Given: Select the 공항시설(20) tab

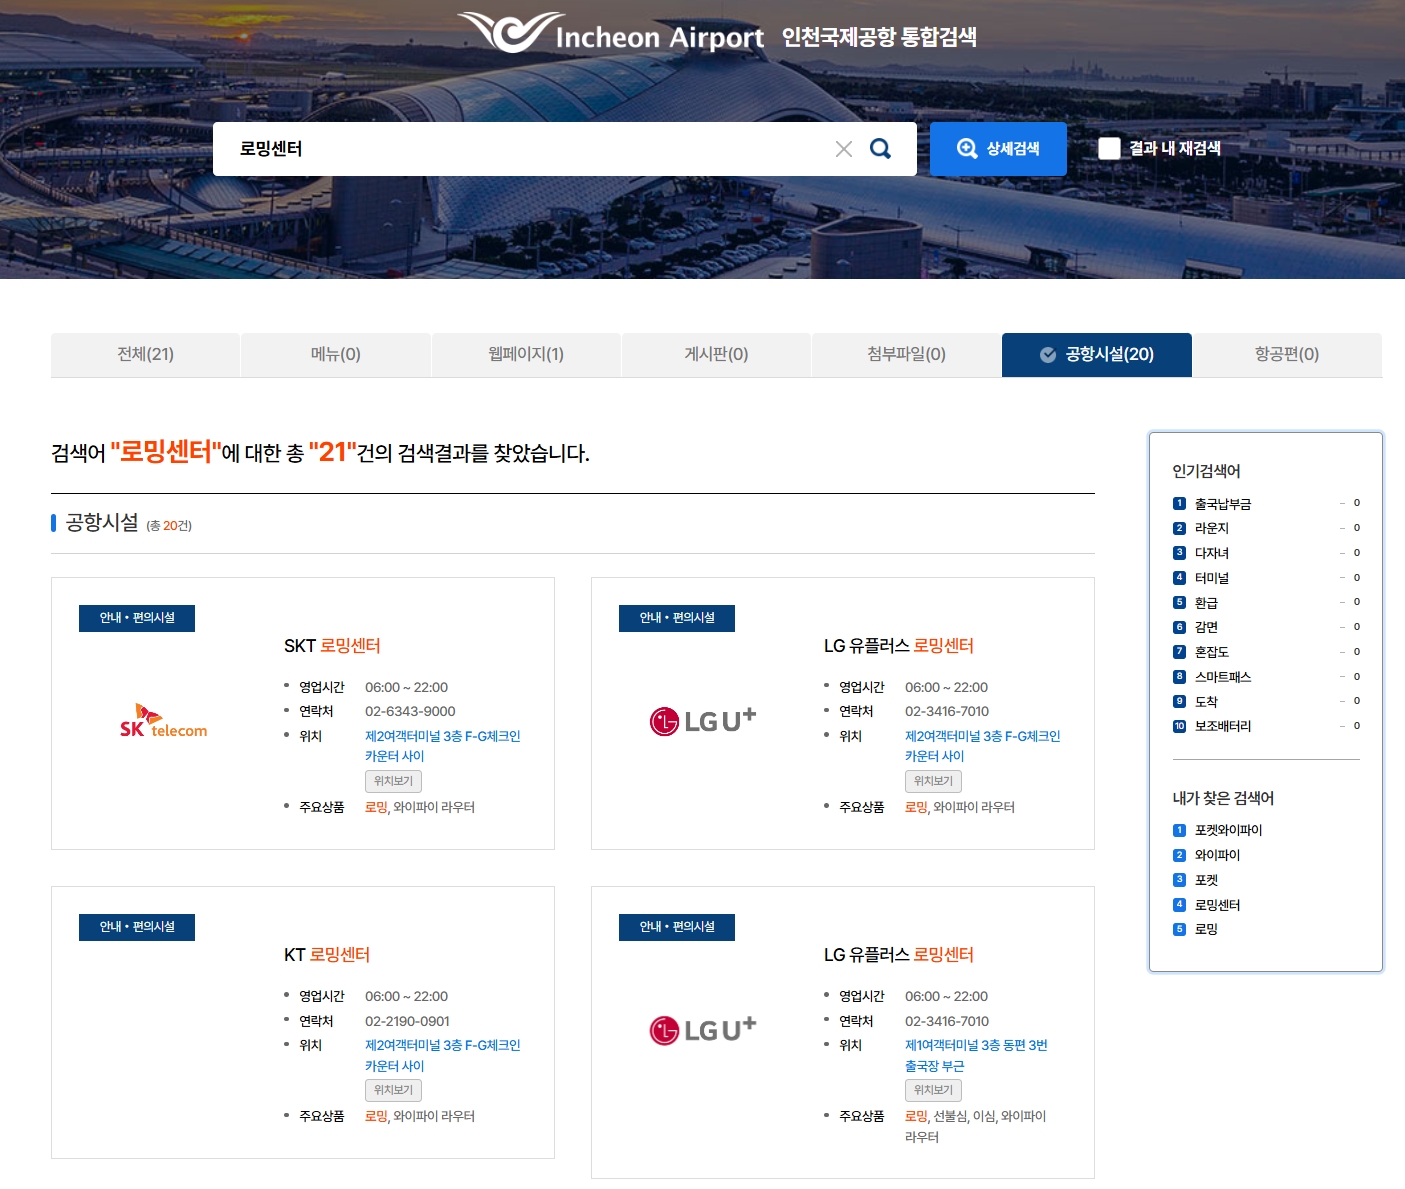Looking at the screenshot, I should (x=1097, y=354).
